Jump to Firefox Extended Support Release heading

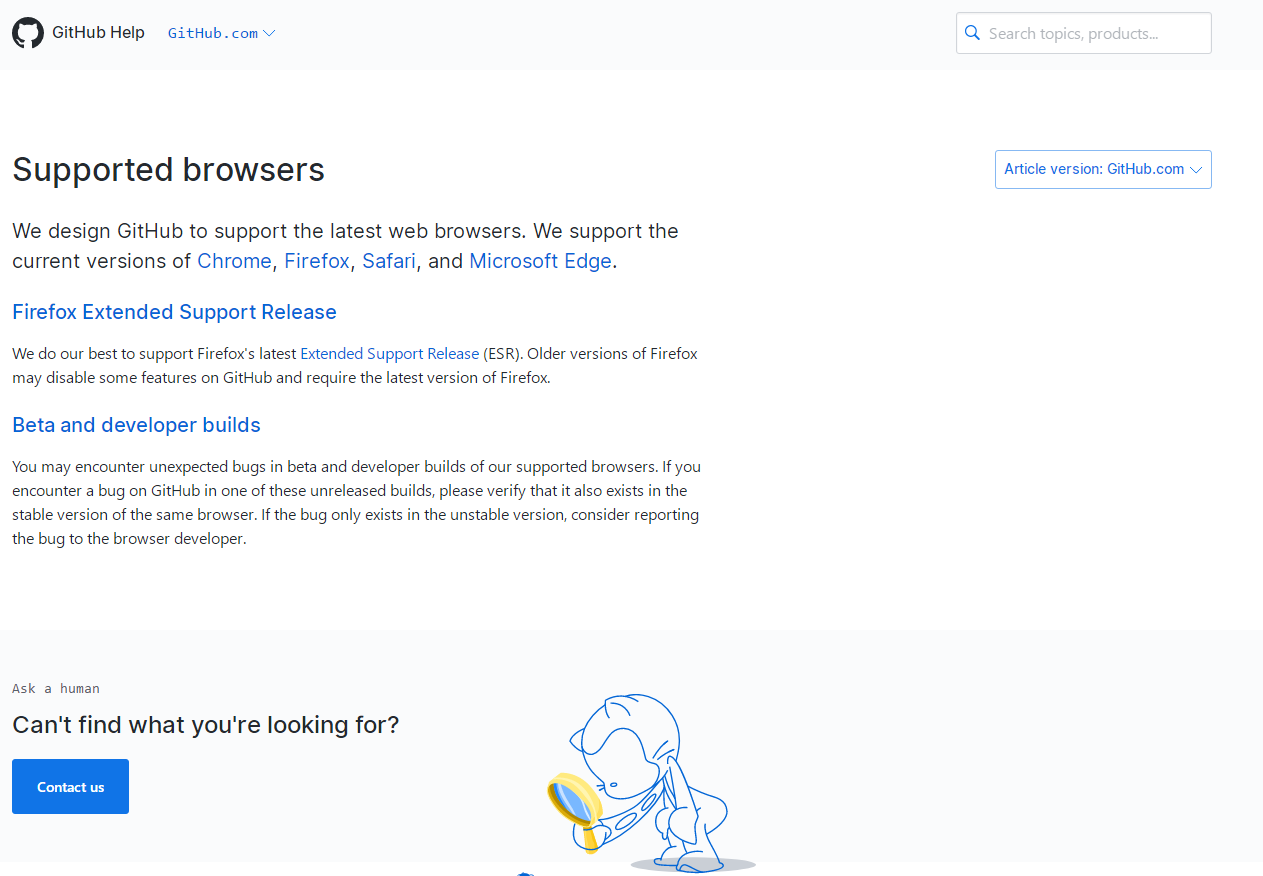[174, 312]
